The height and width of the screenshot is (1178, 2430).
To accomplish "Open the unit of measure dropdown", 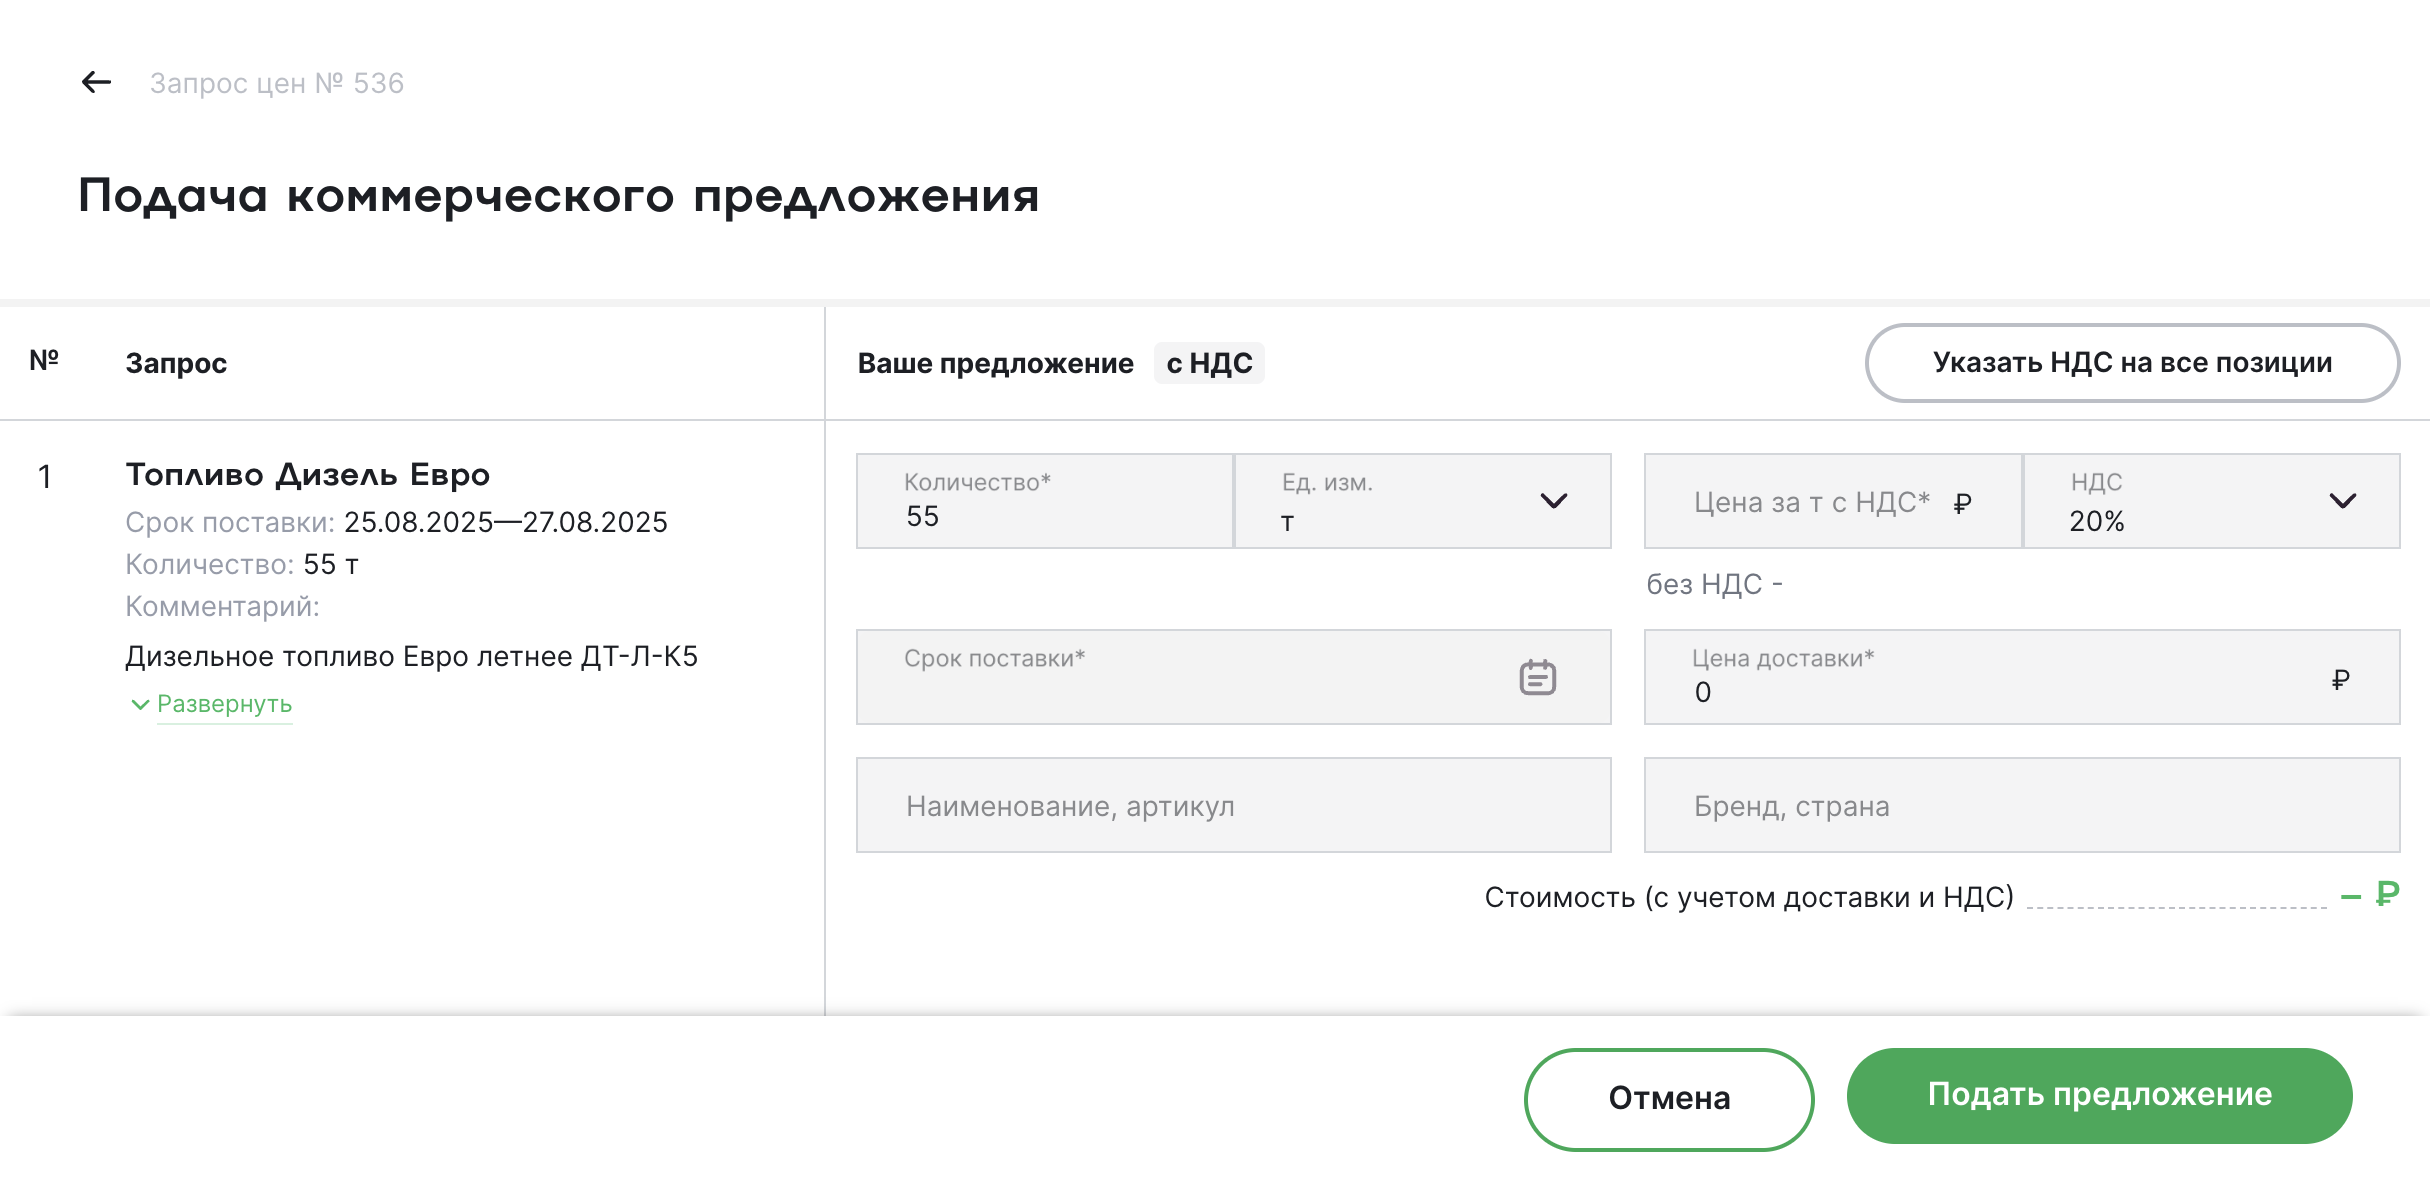I will [x=1423, y=501].
